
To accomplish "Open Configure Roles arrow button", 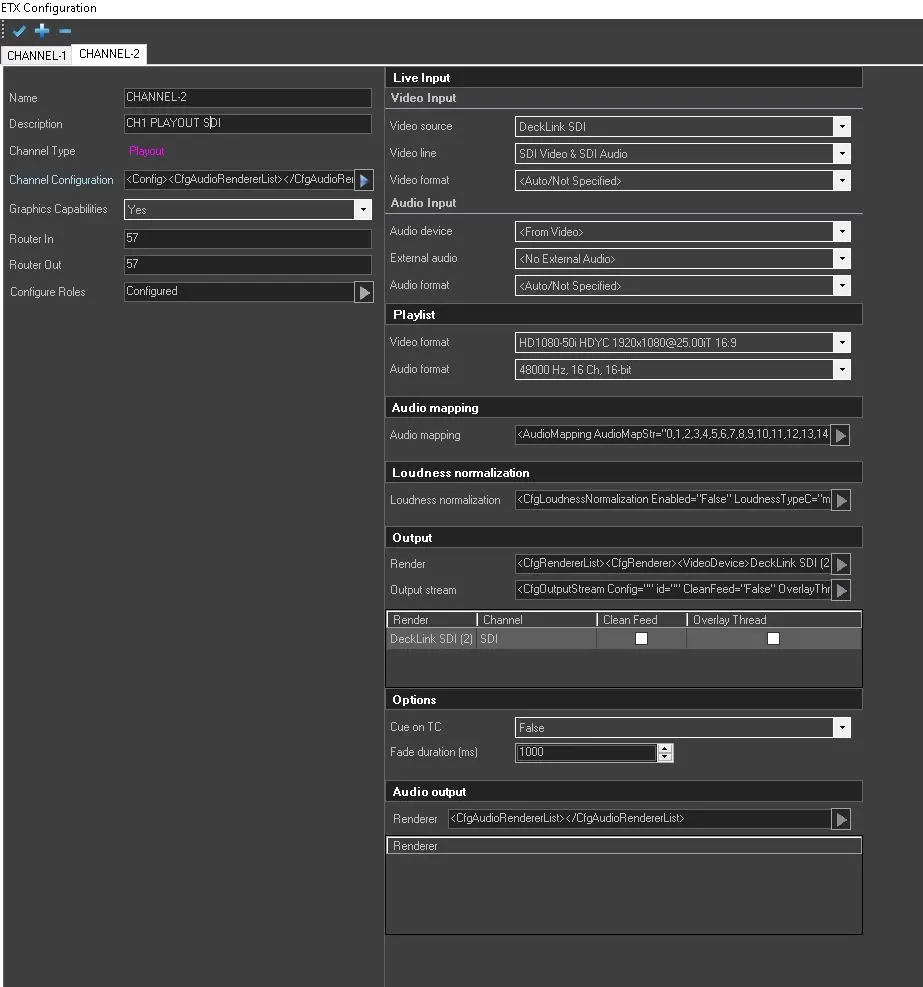I will click(x=365, y=292).
